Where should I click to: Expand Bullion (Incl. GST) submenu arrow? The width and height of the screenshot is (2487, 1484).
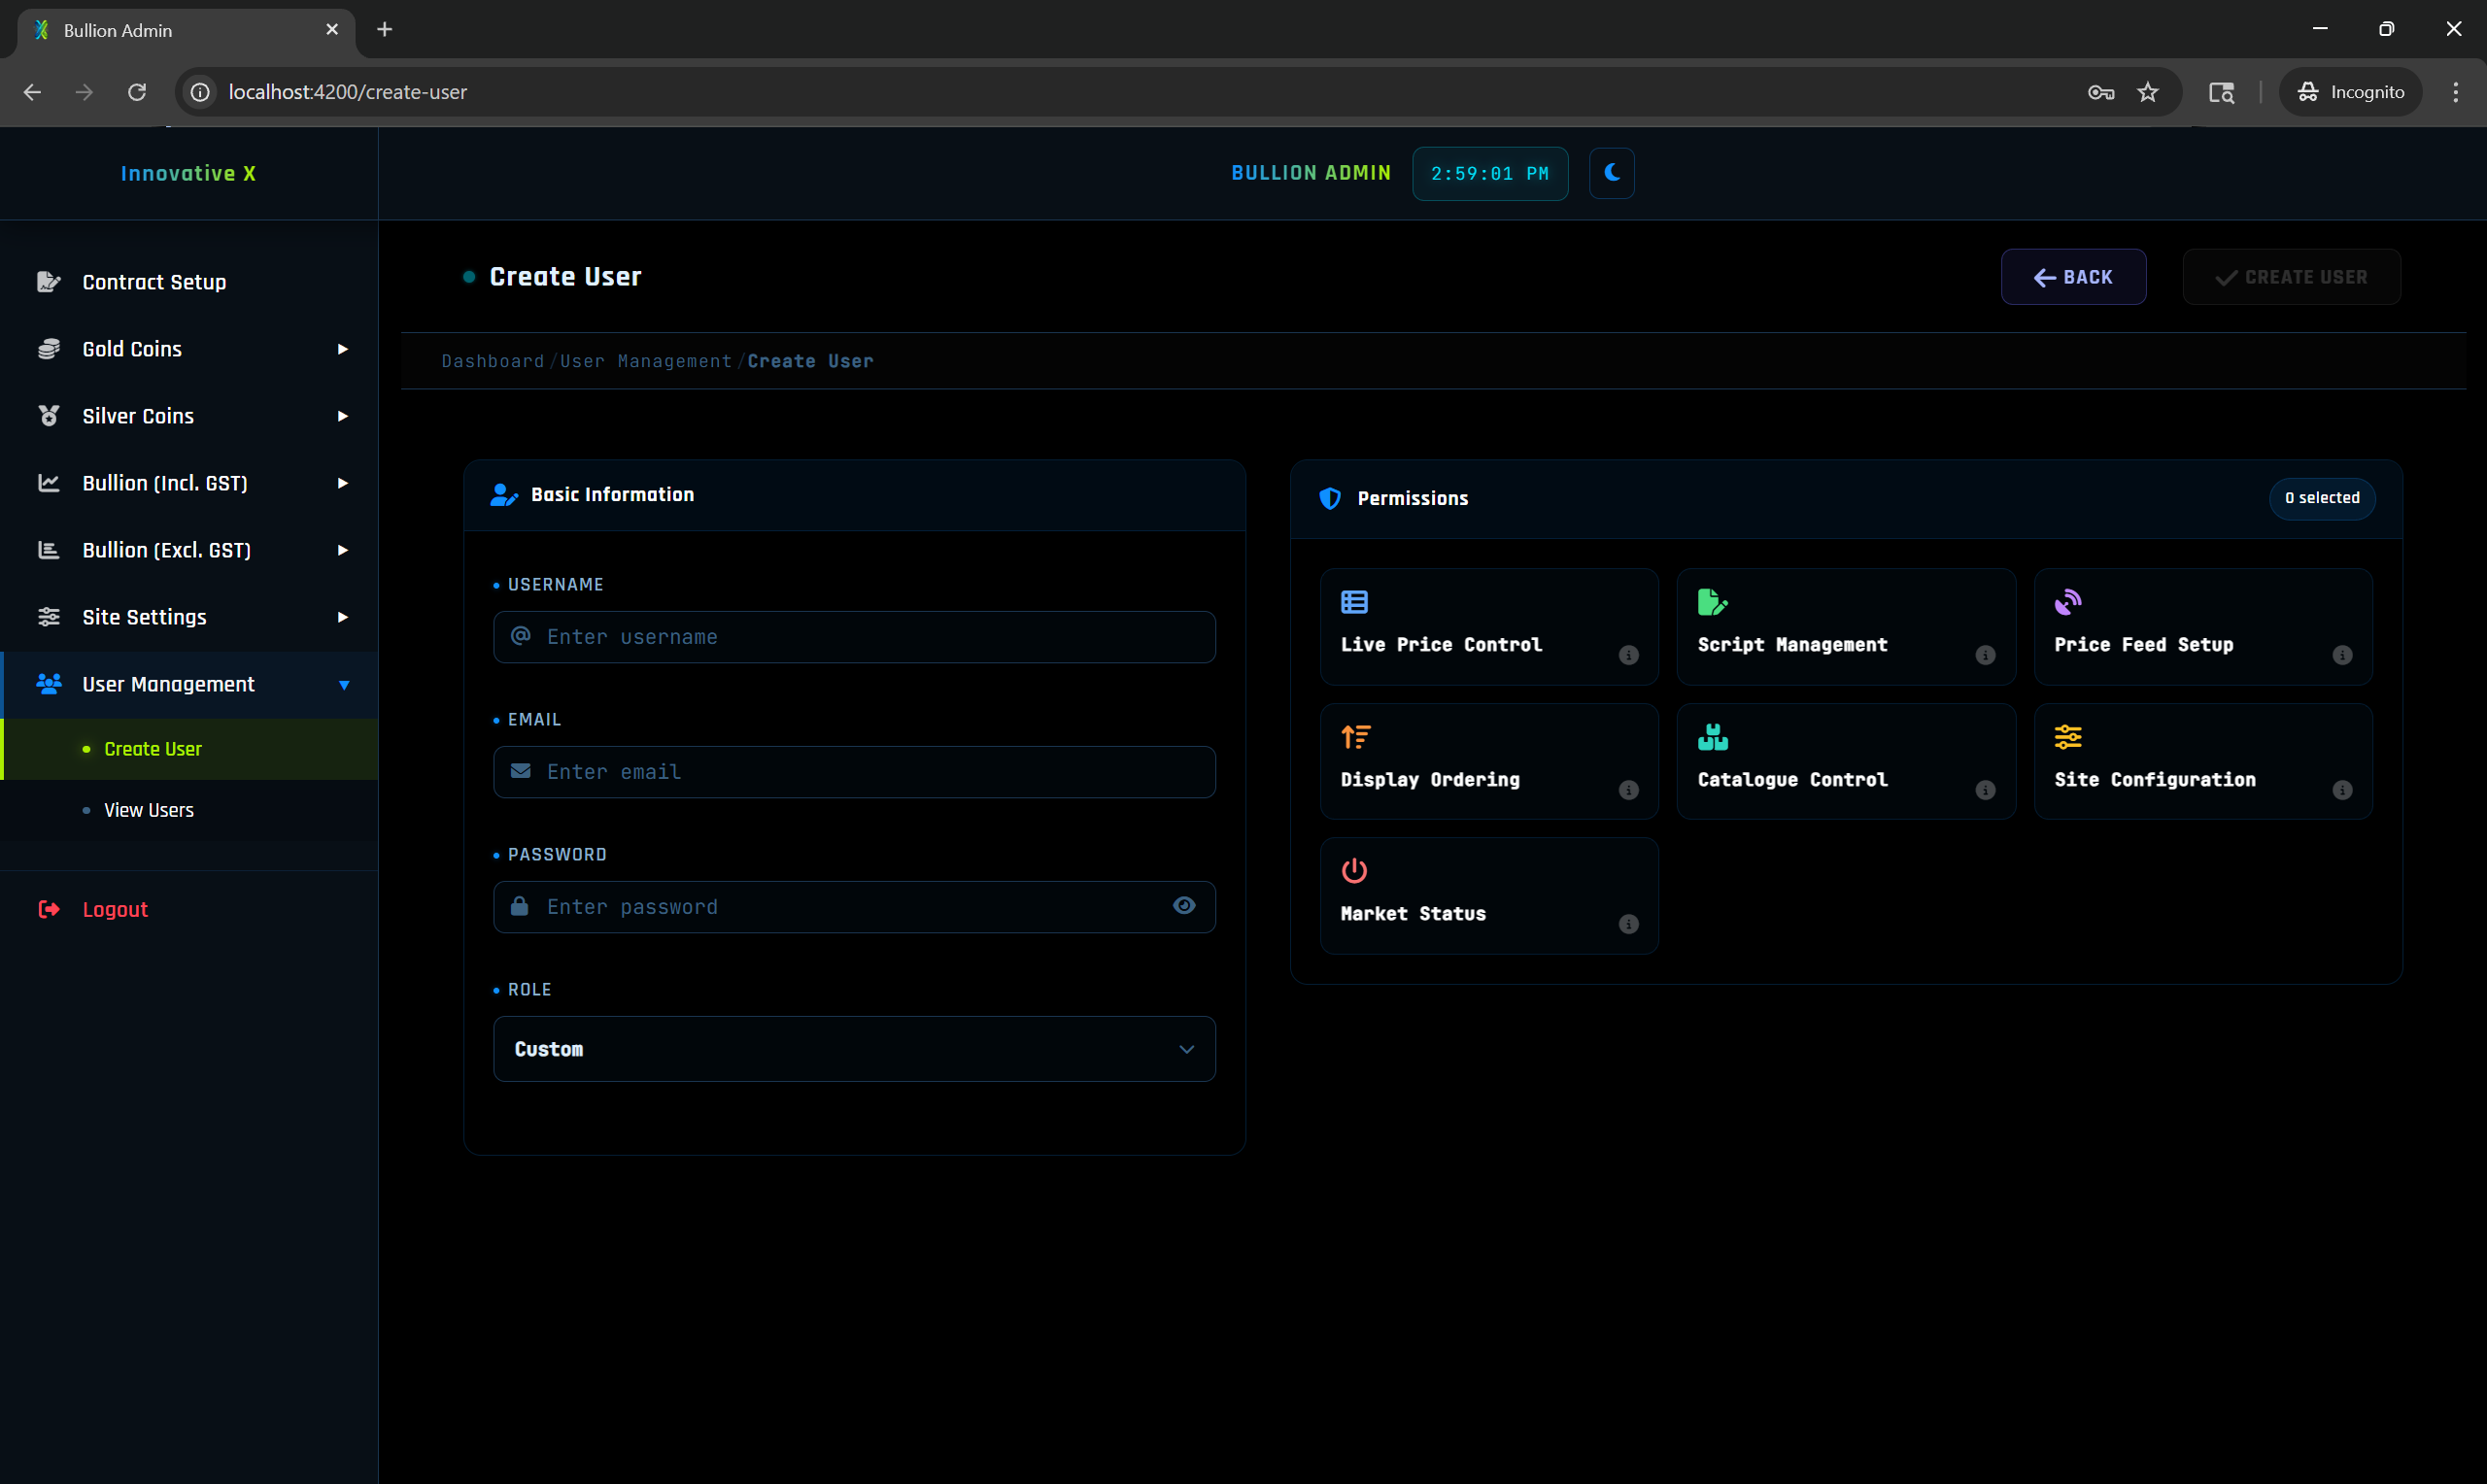click(343, 483)
